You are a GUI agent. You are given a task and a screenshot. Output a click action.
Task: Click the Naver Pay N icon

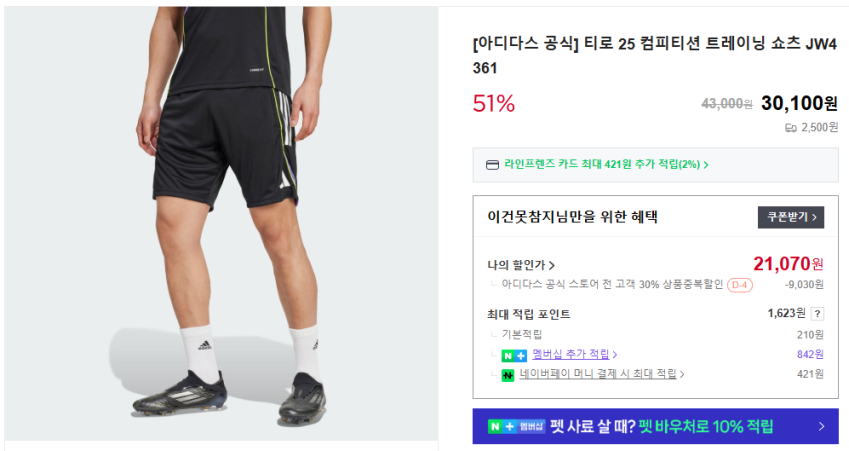508,375
